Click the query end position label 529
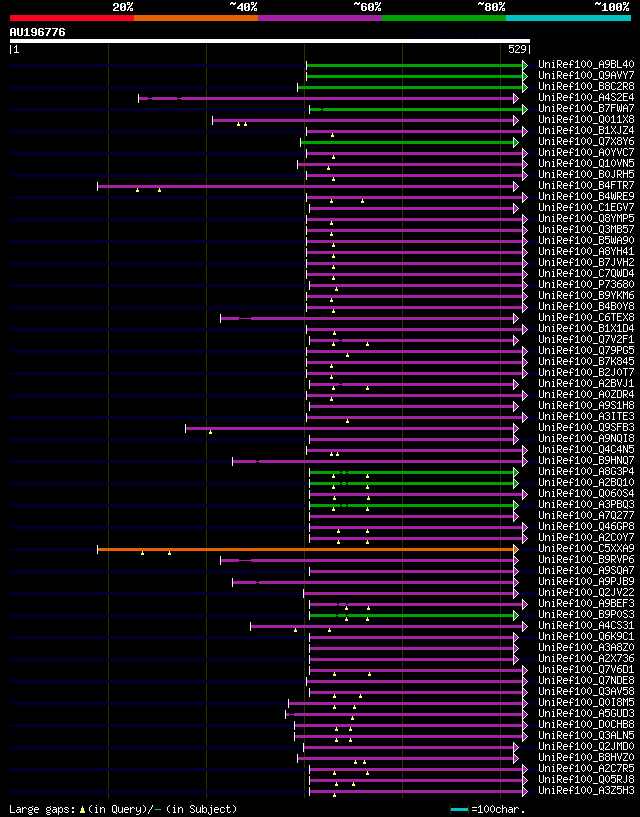Viewport: 640px width, 817px height. pyautogui.click(x=518, y=49)
